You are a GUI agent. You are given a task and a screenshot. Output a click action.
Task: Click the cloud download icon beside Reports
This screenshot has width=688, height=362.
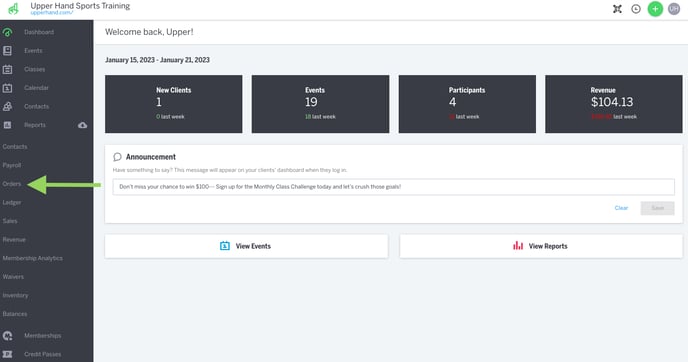(82, 125)
